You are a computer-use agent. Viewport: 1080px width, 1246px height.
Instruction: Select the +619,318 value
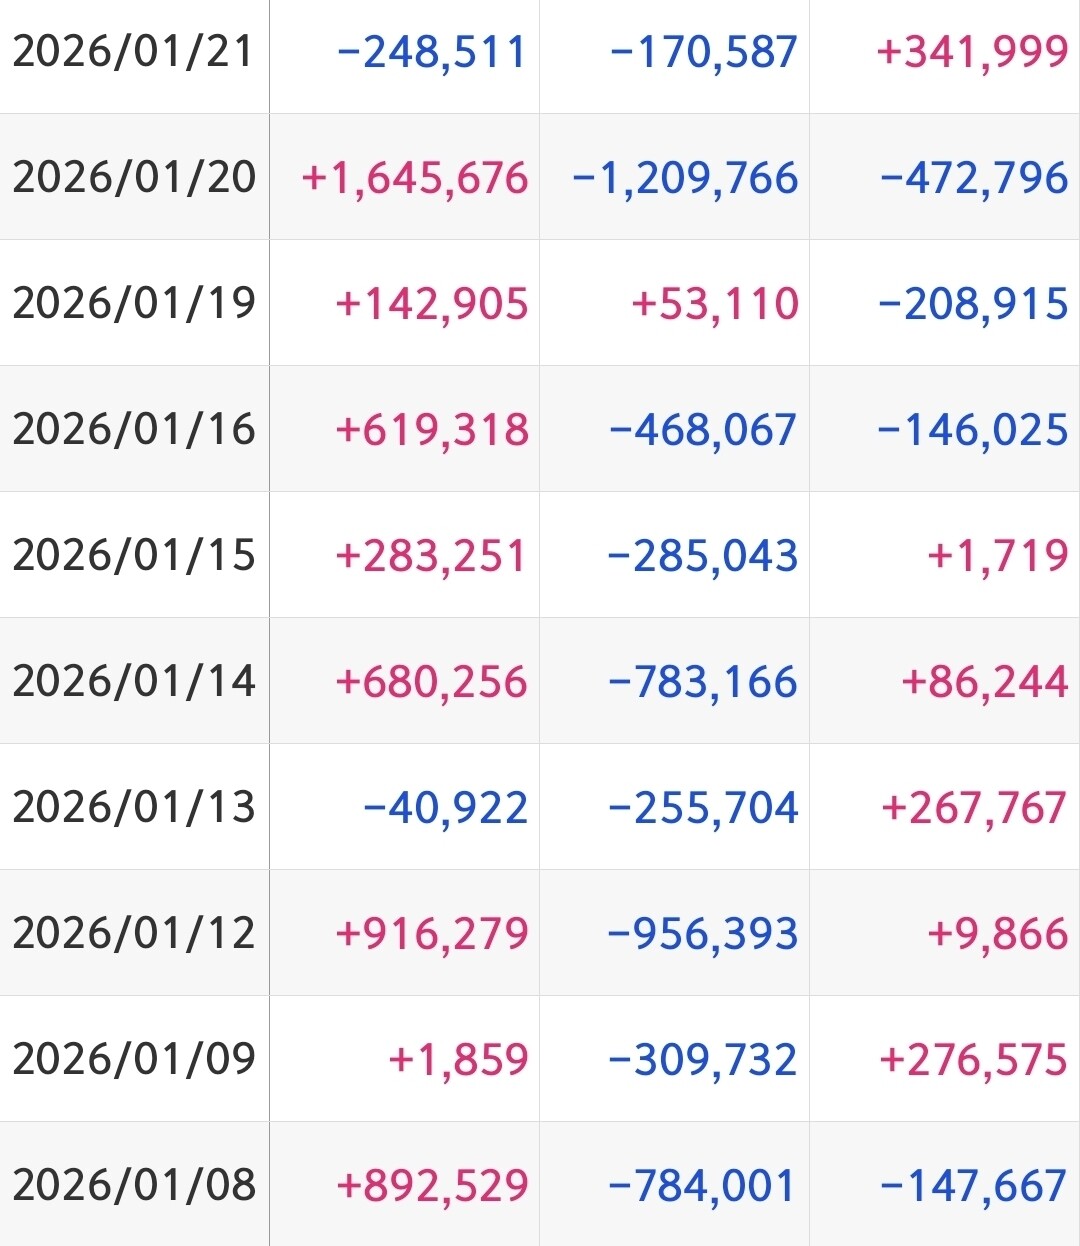pos(432,430)
